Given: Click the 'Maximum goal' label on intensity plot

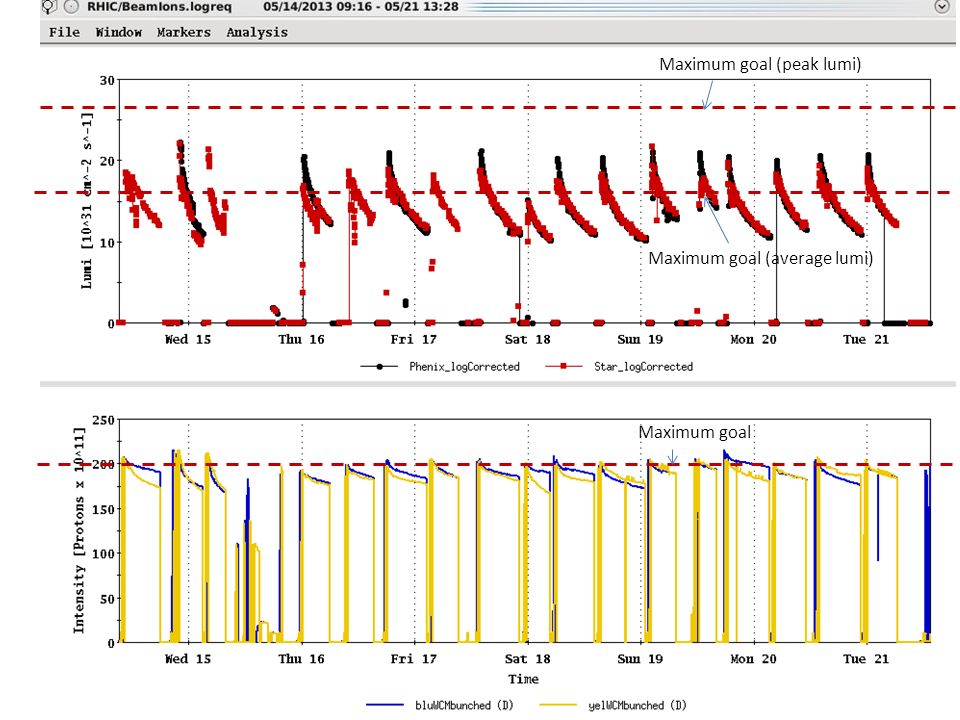Looking at the screenshot, I should [x=695, y=432].
